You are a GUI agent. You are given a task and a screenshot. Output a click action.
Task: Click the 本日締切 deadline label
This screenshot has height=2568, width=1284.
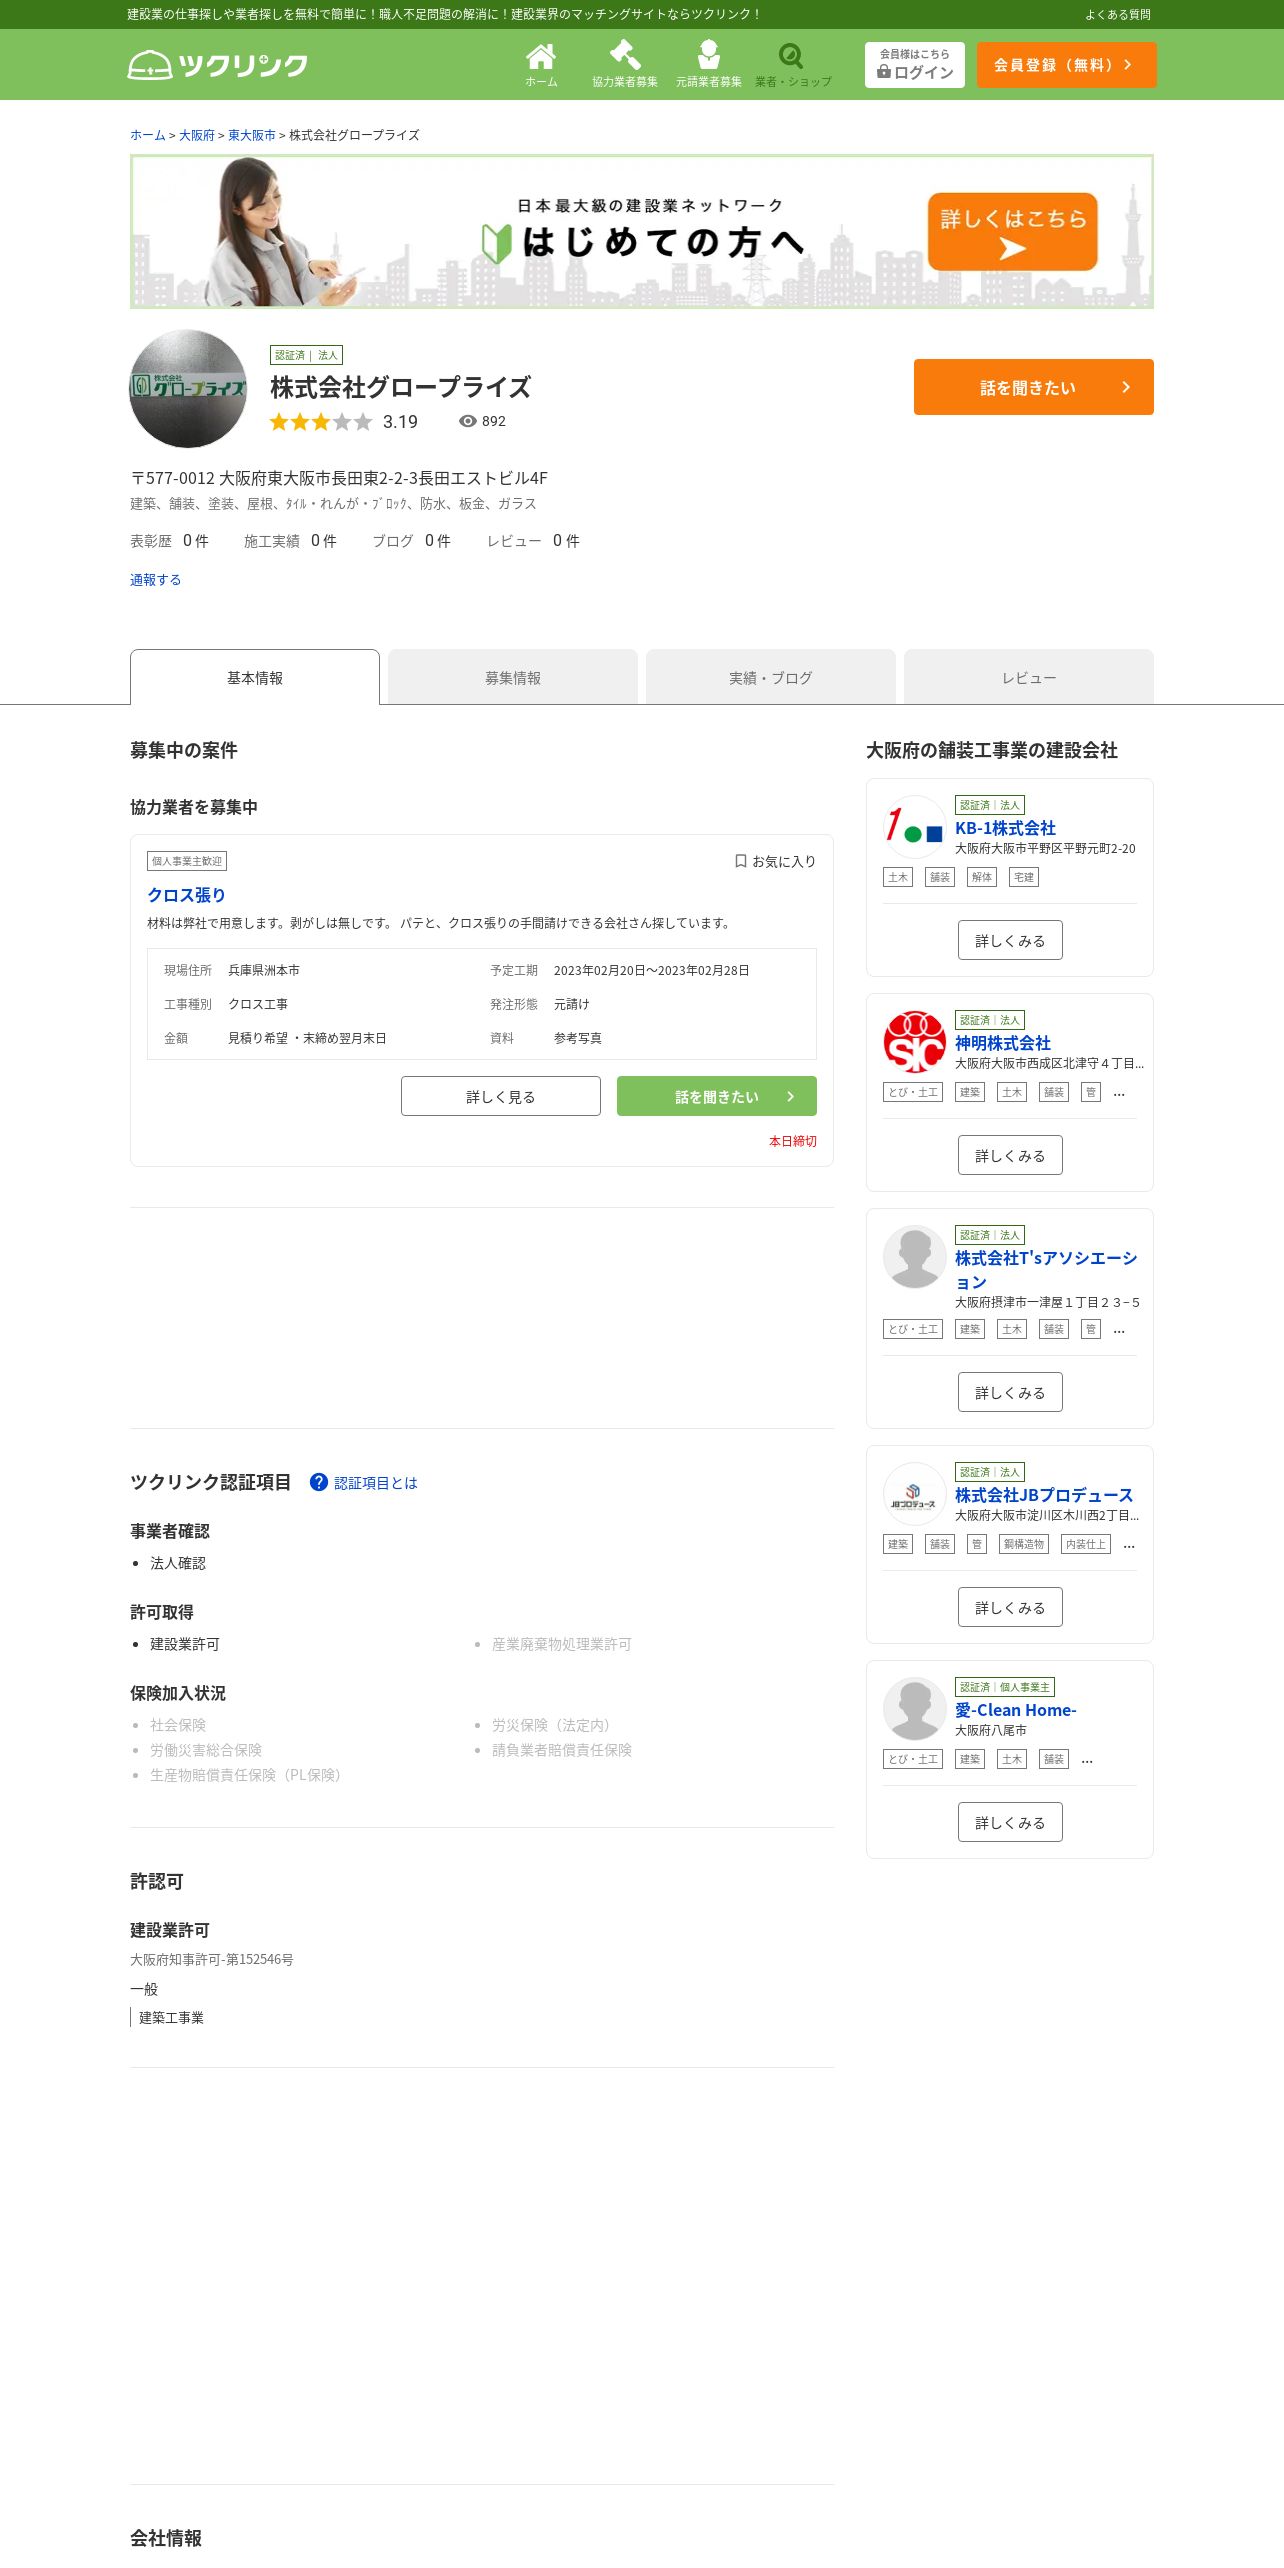pos(793,1141)
